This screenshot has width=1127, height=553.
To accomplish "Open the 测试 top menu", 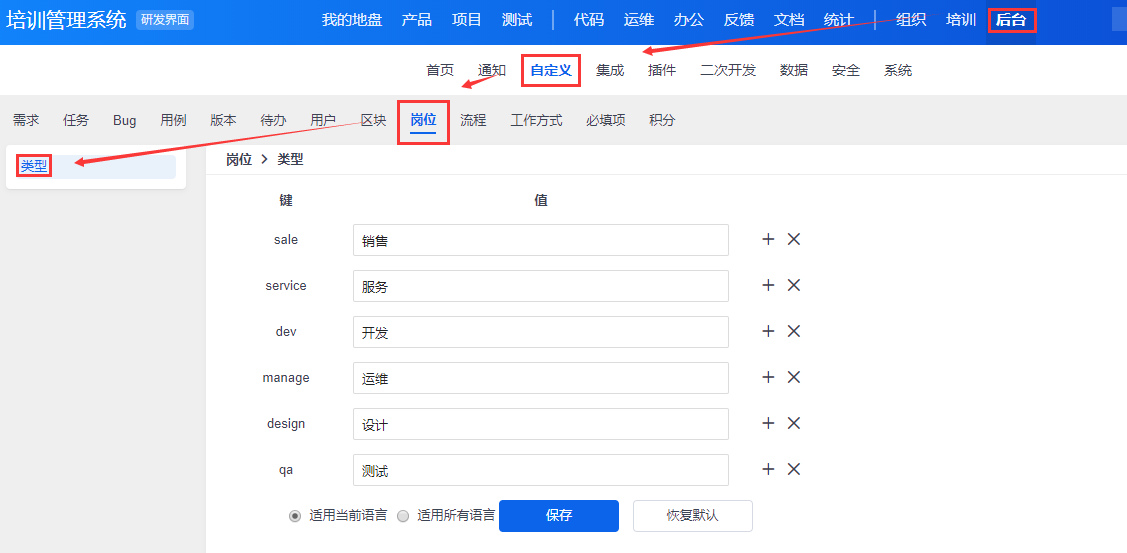I will click(x=517, y=20).
